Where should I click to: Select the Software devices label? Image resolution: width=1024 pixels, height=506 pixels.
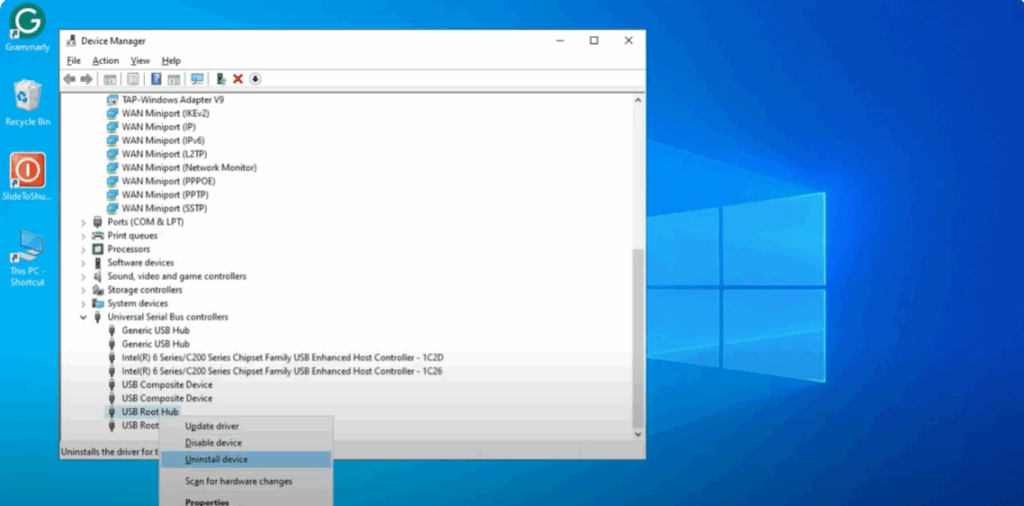pos(140,263)
